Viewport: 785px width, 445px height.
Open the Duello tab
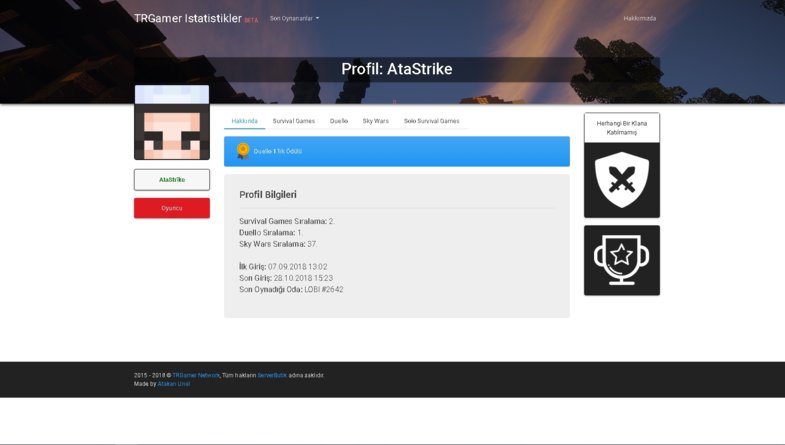pos(339,121)
